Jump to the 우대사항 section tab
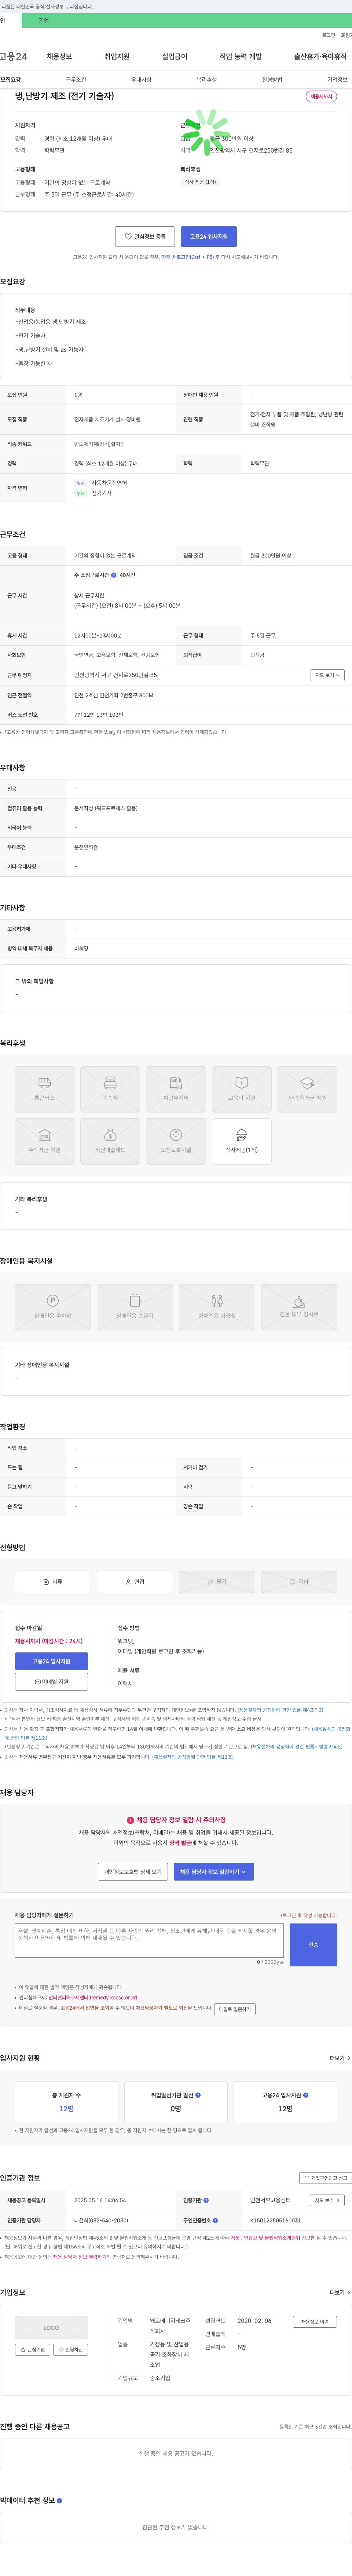This screenshot has height=2576, width=352. [x=141, y=80]
